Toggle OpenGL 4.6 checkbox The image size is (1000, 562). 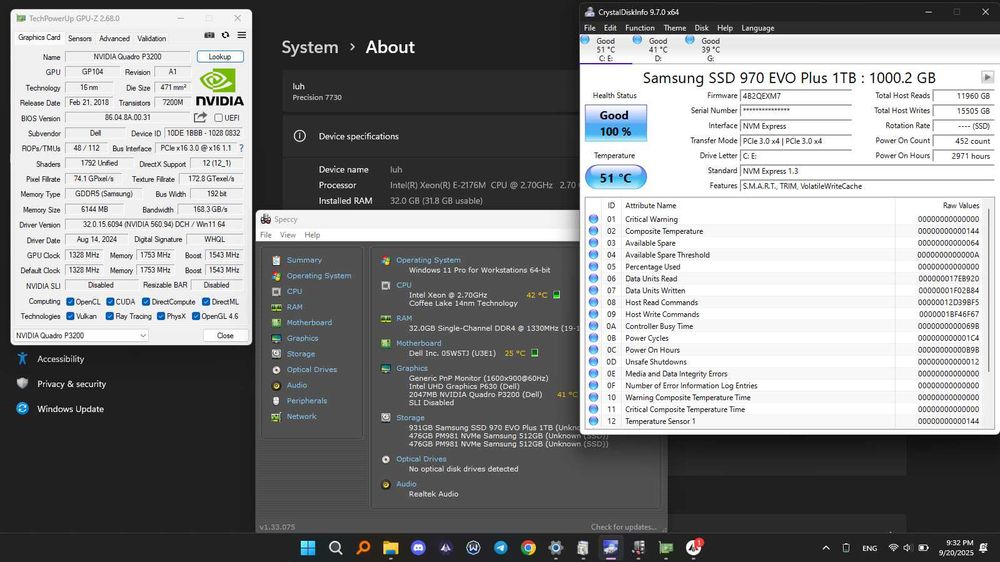[196, 316]
